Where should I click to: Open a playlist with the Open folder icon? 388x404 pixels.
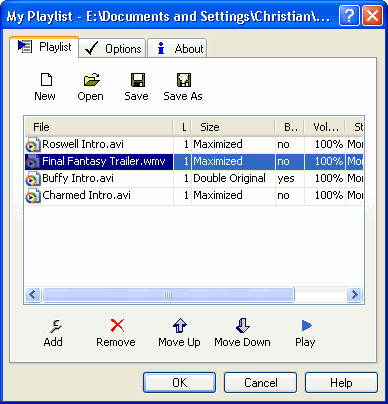[x=91, y=80]
